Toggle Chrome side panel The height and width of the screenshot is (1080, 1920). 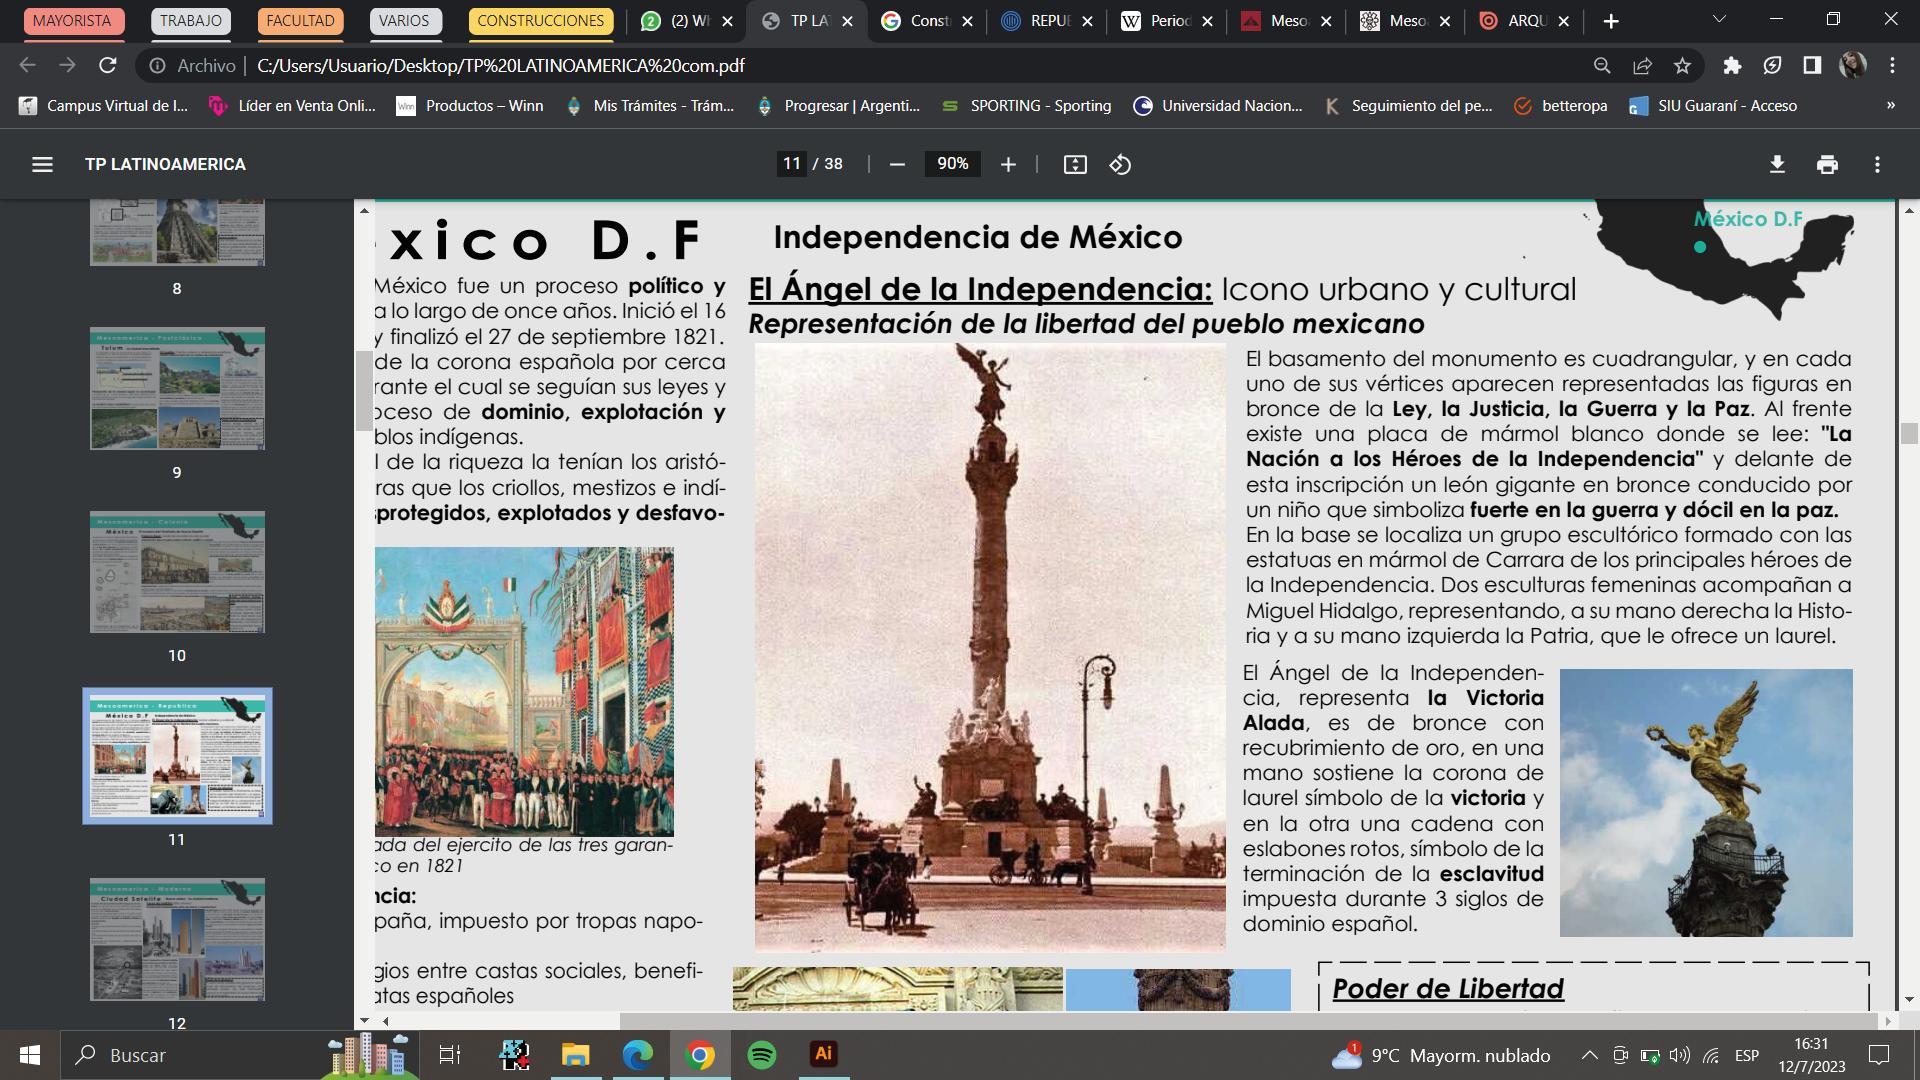1811,66
